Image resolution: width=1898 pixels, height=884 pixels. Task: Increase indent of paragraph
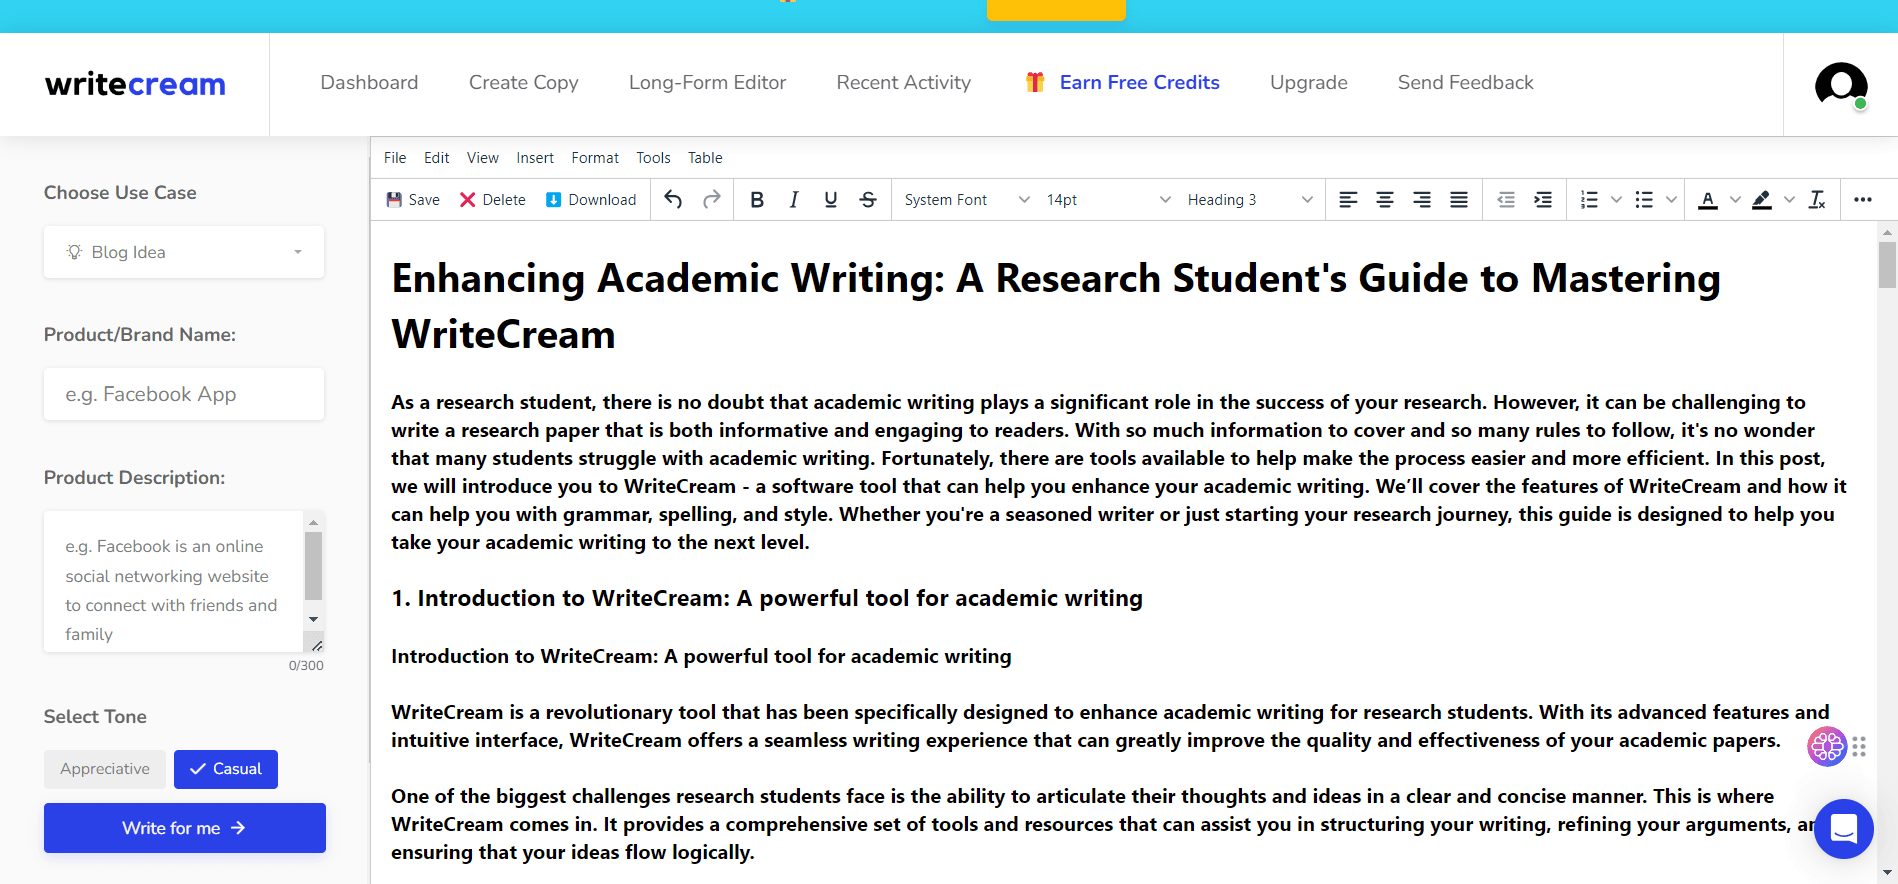1543,200
